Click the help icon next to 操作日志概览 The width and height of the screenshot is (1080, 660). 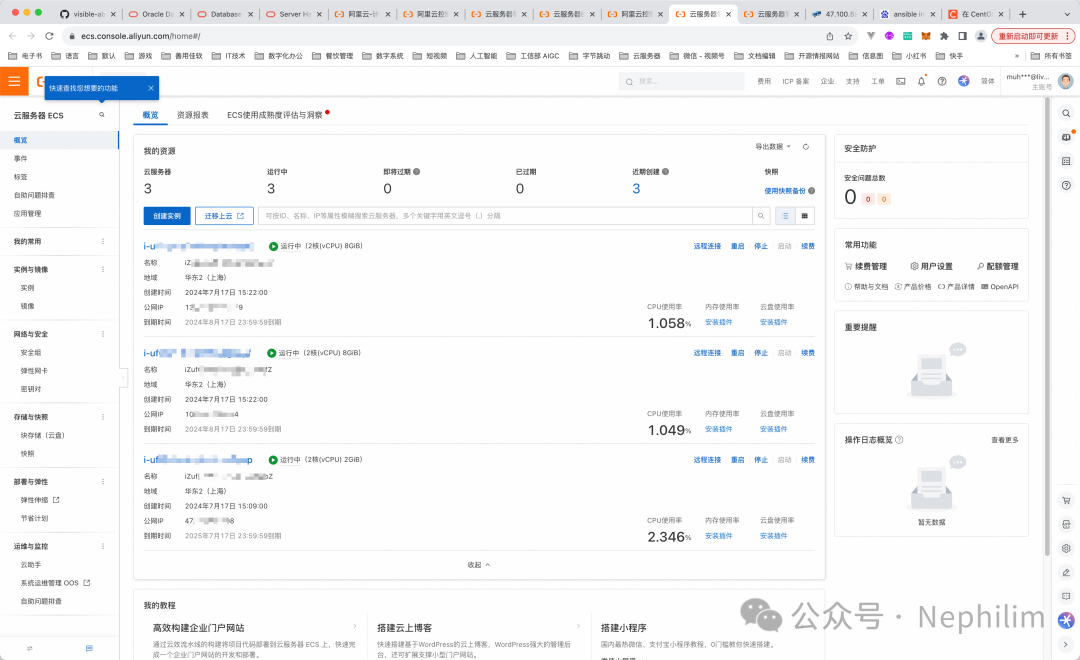point(899,440)
